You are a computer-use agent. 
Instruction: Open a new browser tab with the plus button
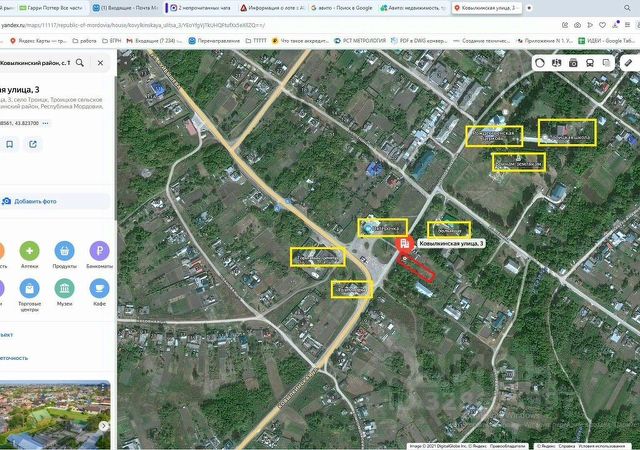click(x=529, y=8)
